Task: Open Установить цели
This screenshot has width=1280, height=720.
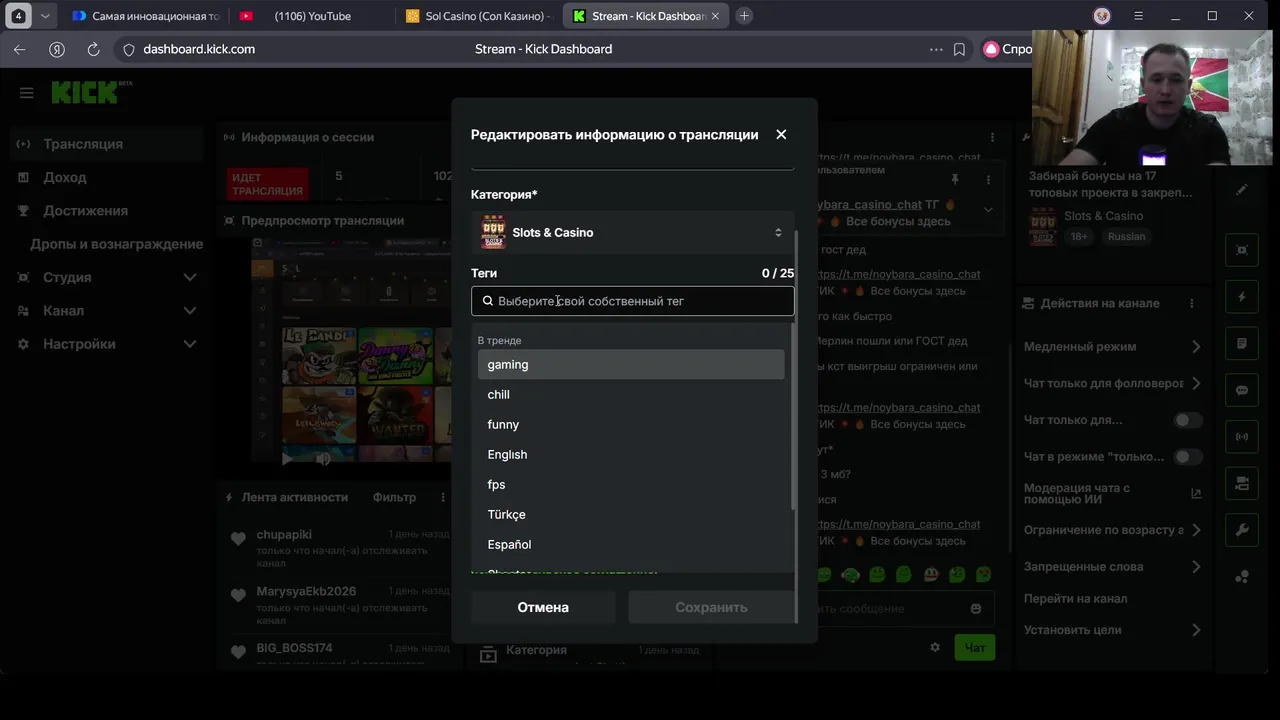Action: (x=1112, y=630)
